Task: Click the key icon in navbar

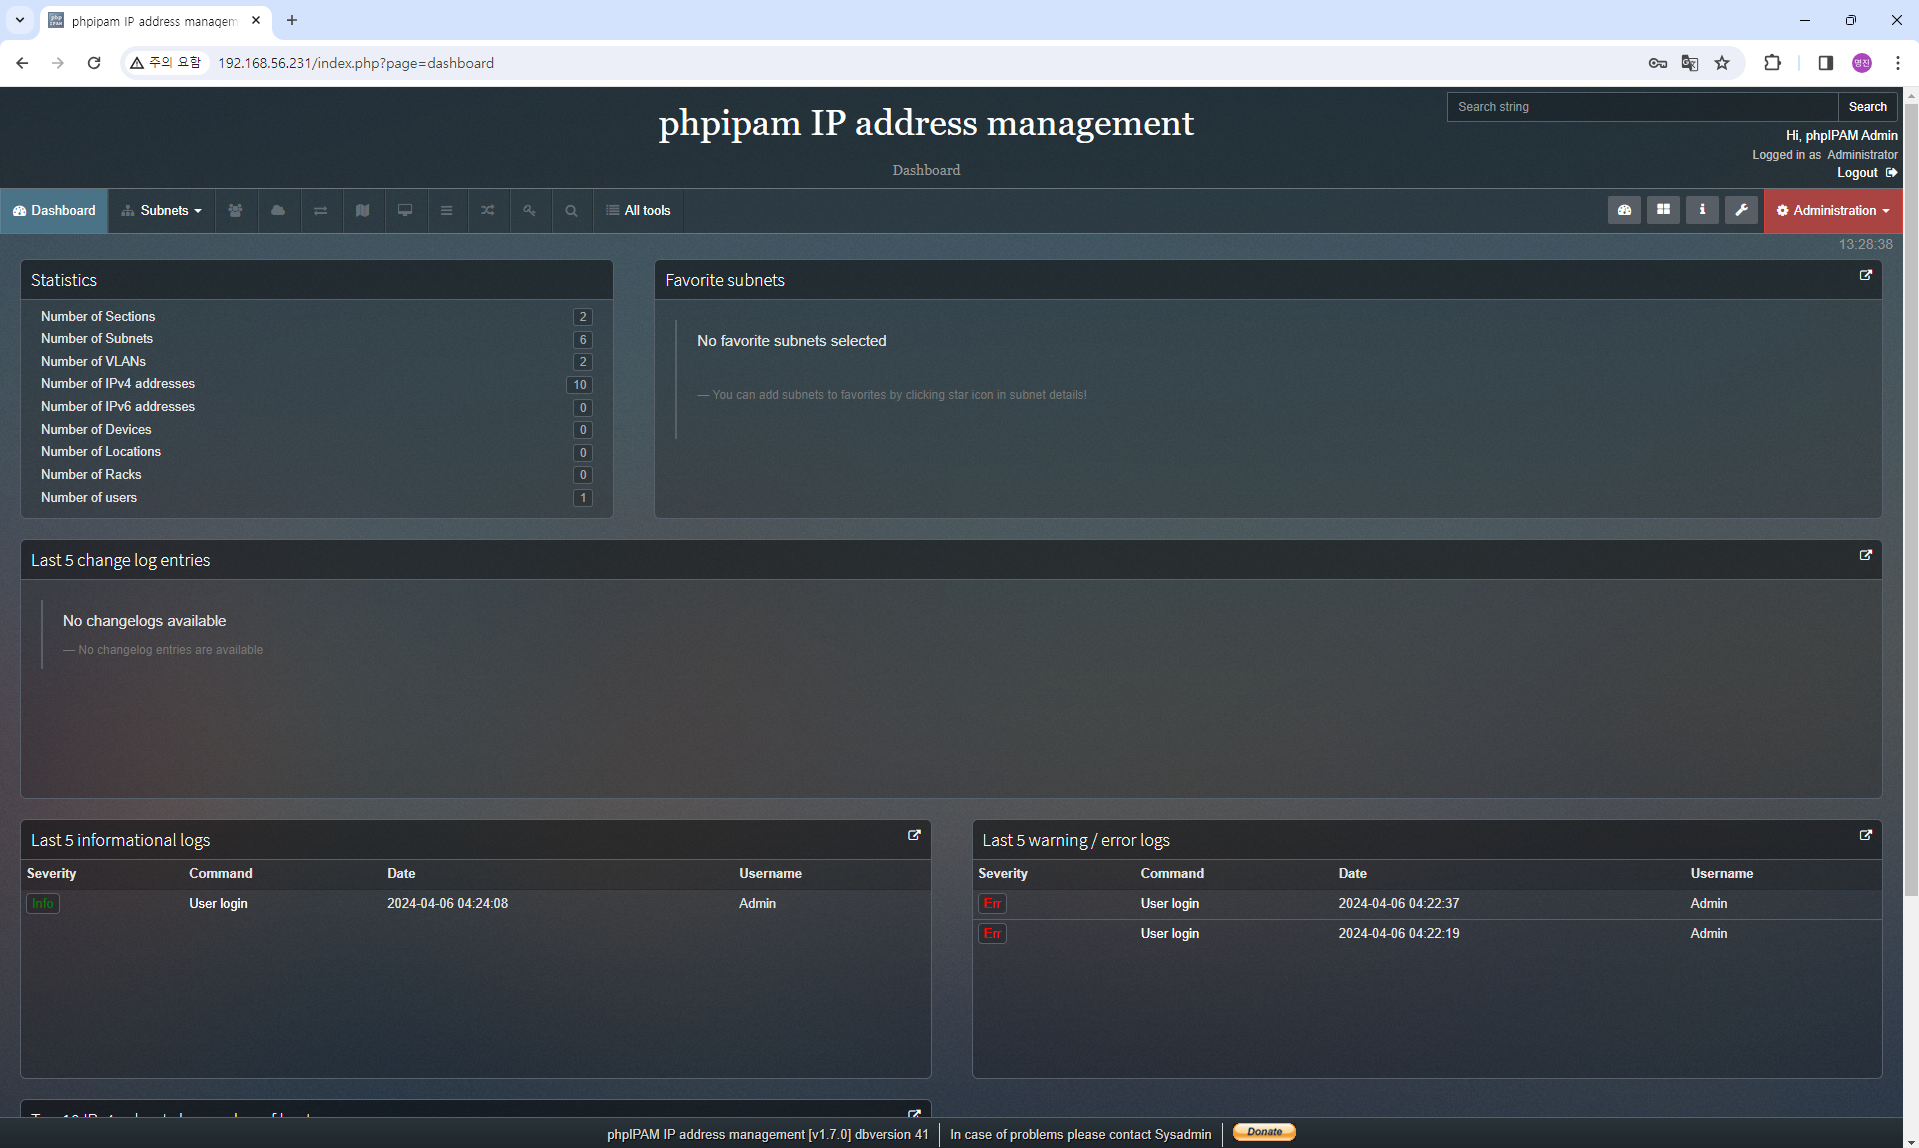Action: pos(530,211)
